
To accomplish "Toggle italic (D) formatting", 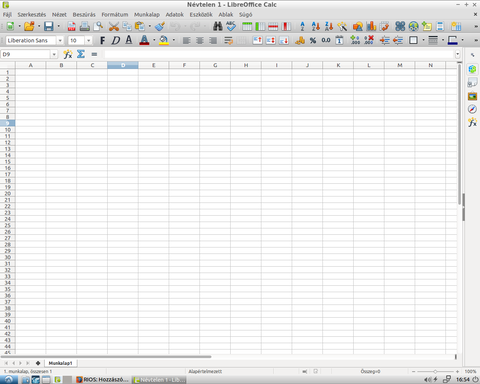I will [116, 40].
